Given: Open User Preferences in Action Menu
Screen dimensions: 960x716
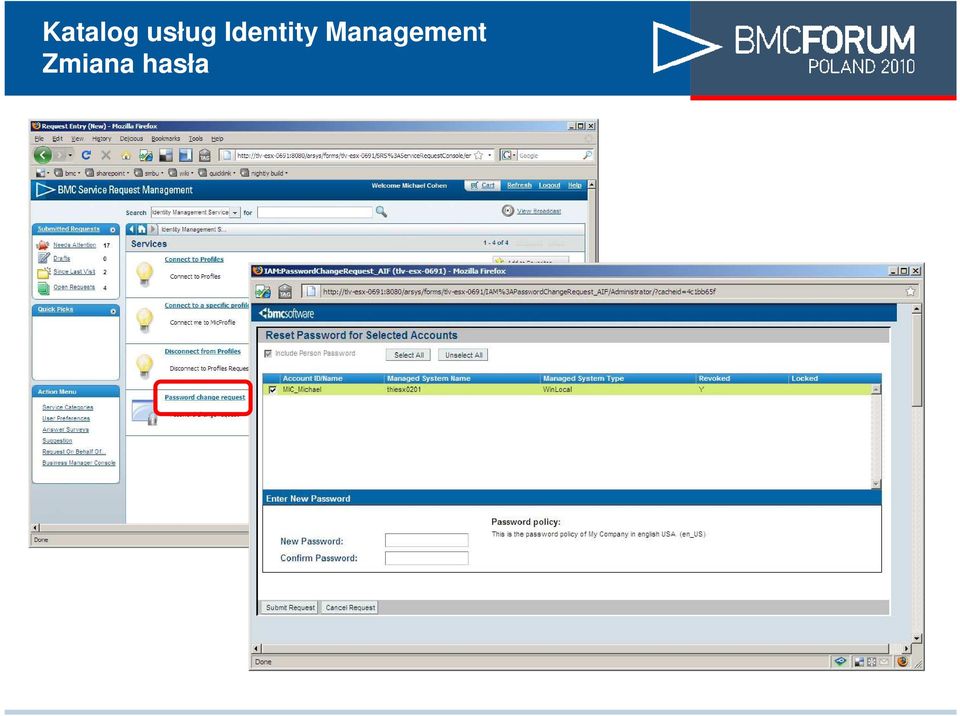Looking at the screenshot, I should click(x=66, y=418).
